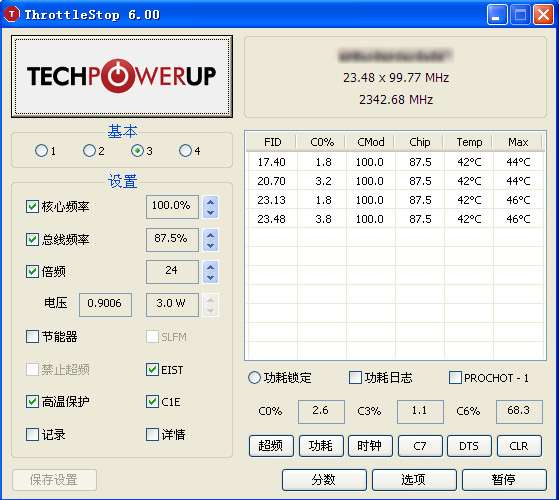Decrease 总线频率 with the down arrow

pyautogui.click(x=210, y=246)
